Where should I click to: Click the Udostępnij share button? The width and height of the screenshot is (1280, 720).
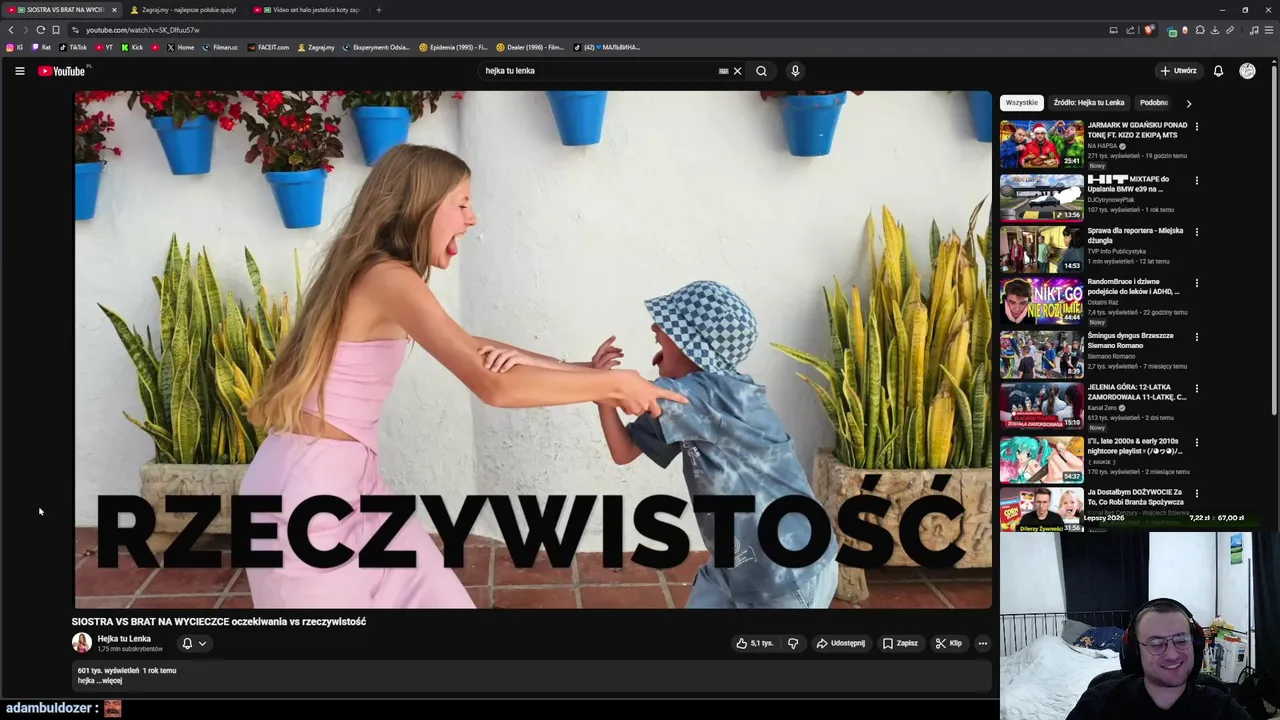(x=841, y=643)
